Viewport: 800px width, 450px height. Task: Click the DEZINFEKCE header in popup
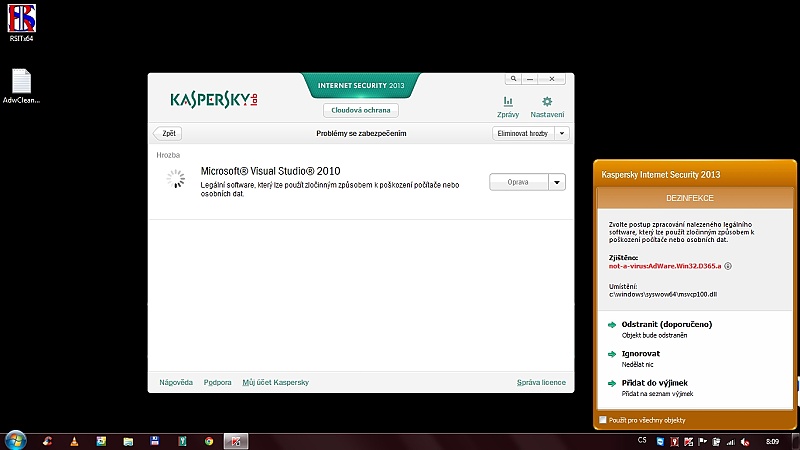tap(690, 198)
